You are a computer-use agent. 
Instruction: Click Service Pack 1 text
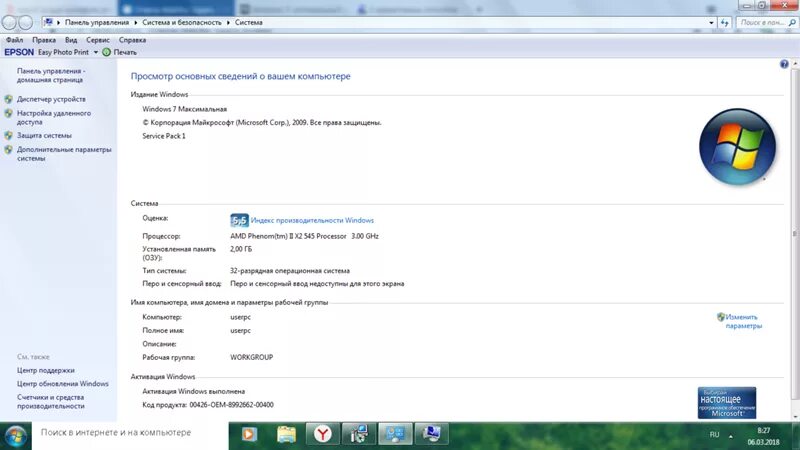coord(164,136)
